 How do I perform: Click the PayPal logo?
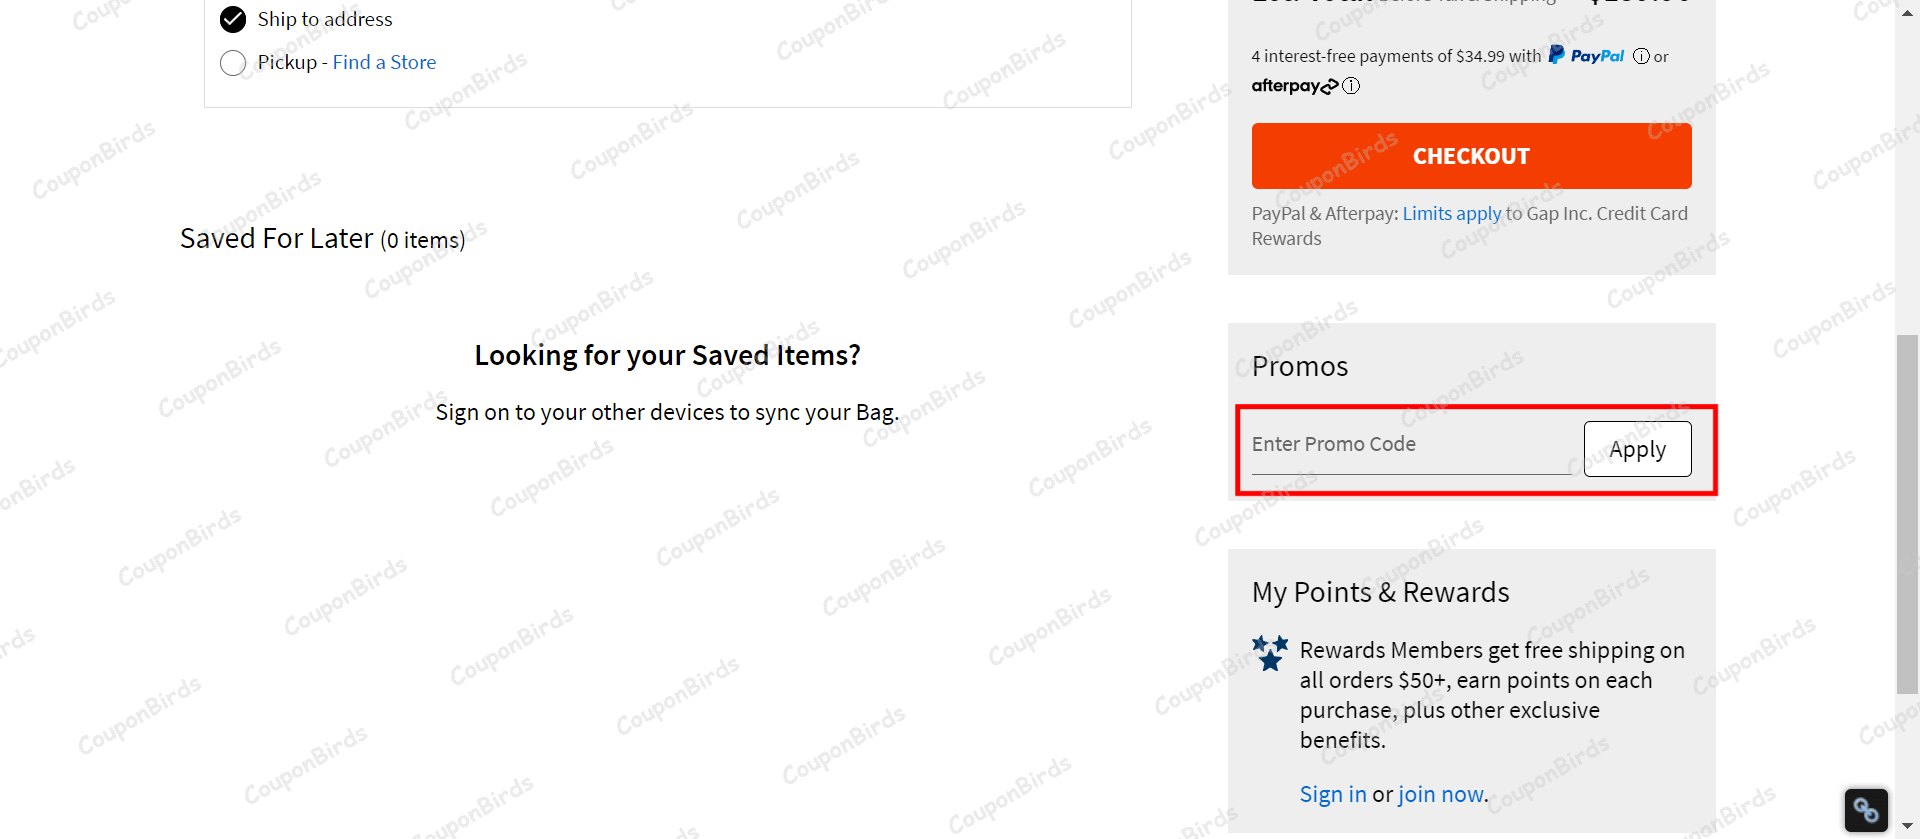click(x=1586, y=55)
